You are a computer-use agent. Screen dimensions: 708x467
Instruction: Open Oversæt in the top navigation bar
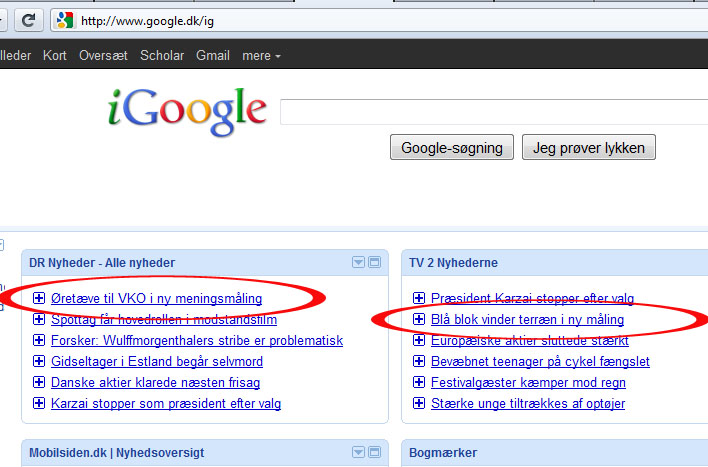(x=103, y=56)
